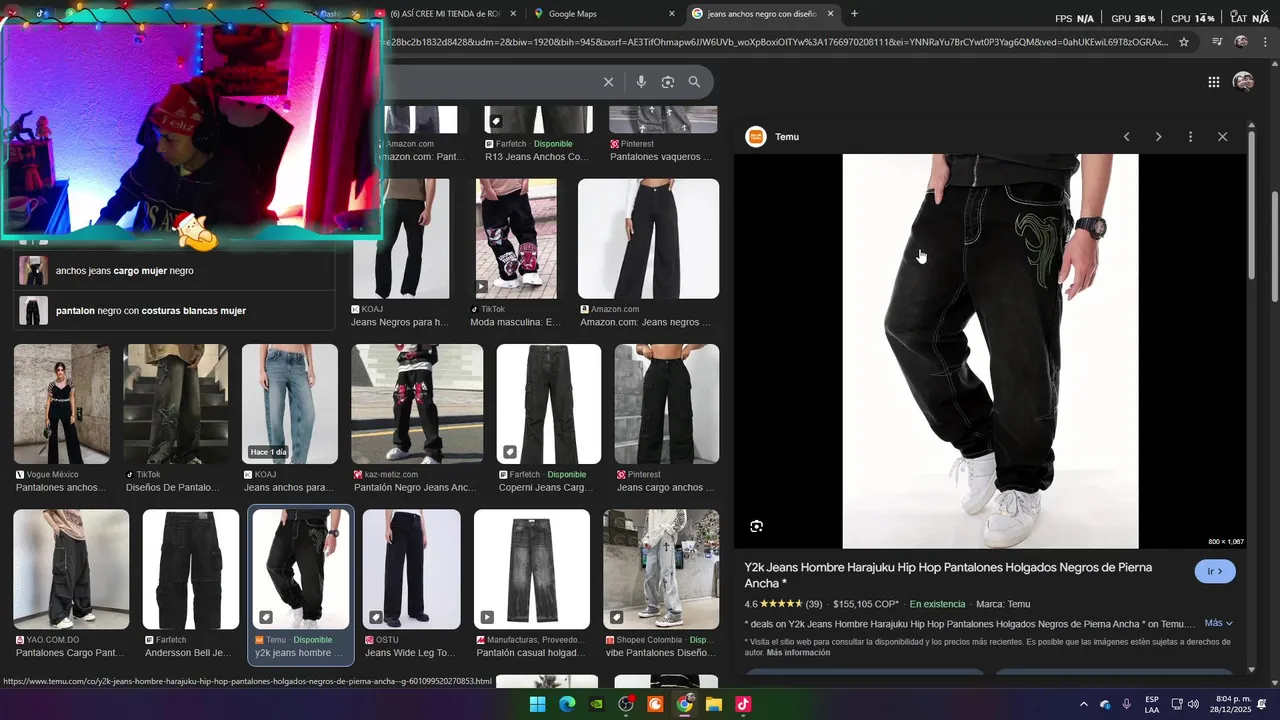This screenshot has height=720, width=1280.
Task: Open the Pinterest Jeans cargo anchos result
Action: (667, 419)
